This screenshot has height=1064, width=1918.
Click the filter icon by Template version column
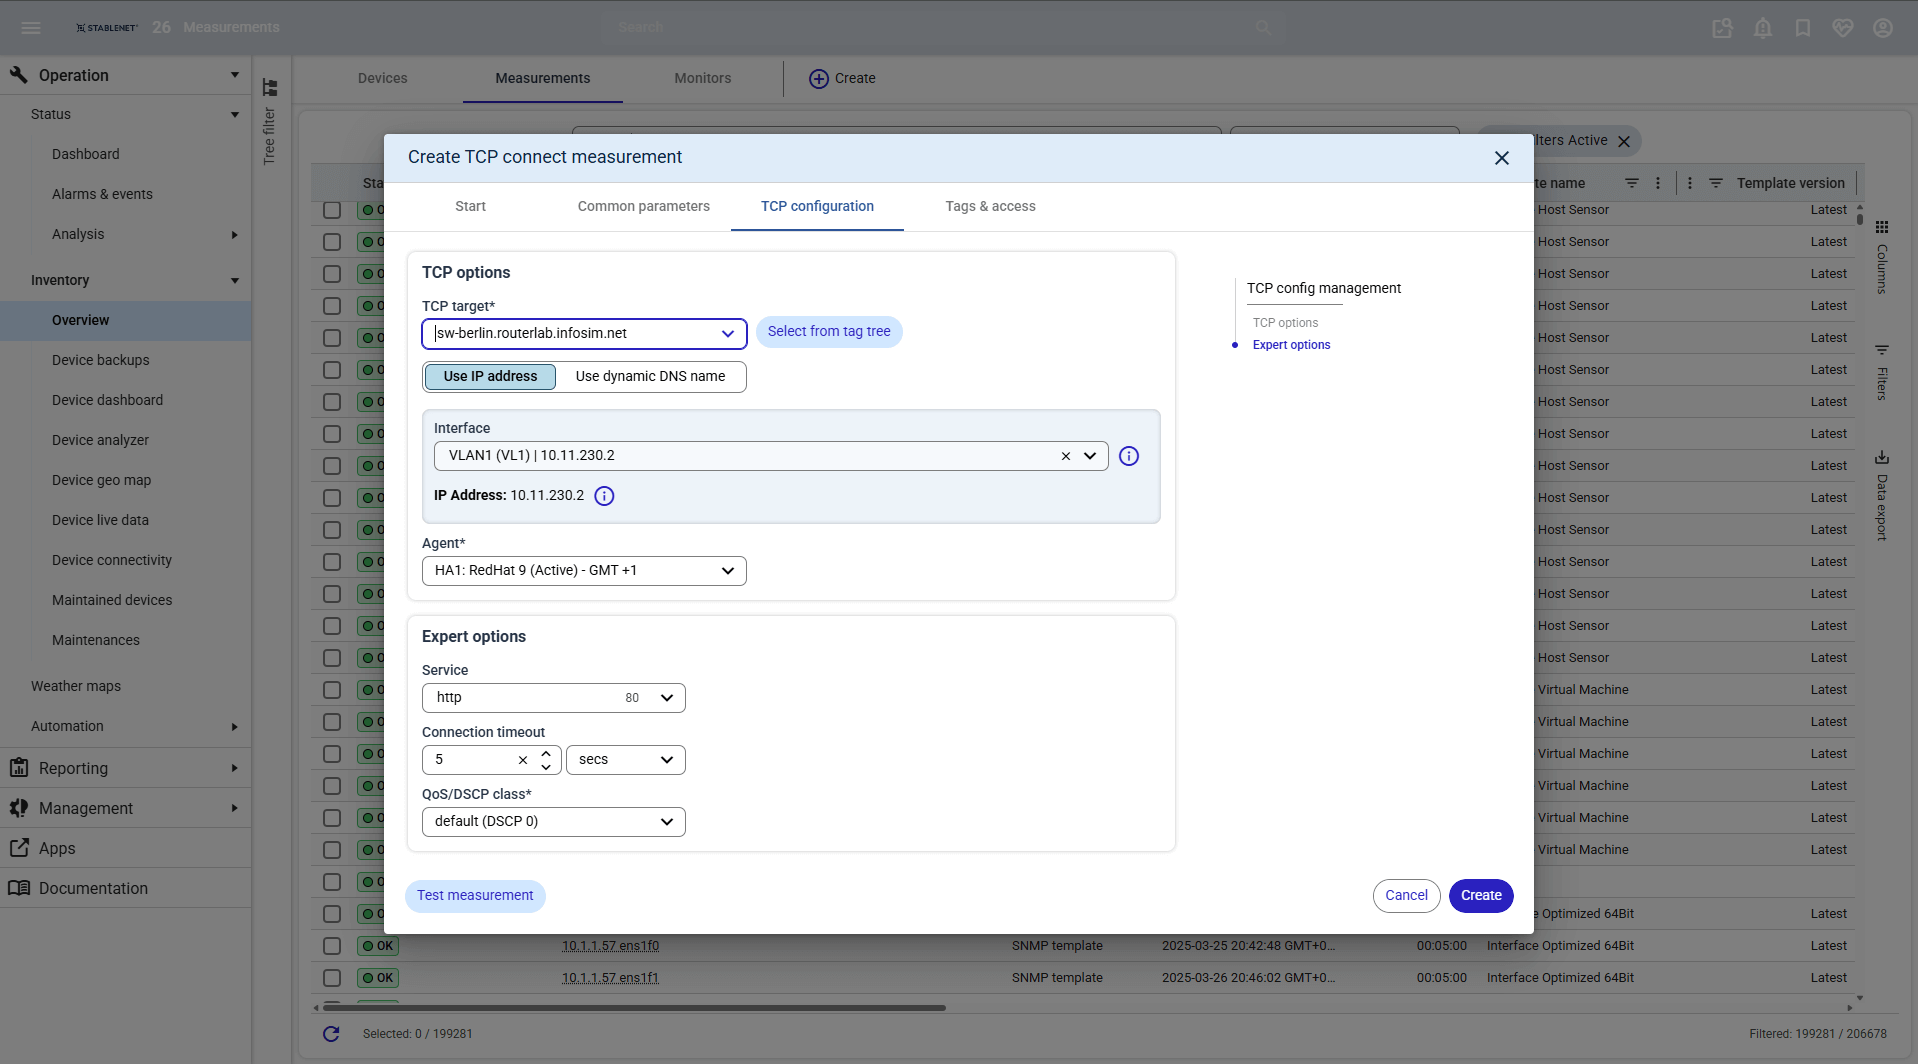1715,183
